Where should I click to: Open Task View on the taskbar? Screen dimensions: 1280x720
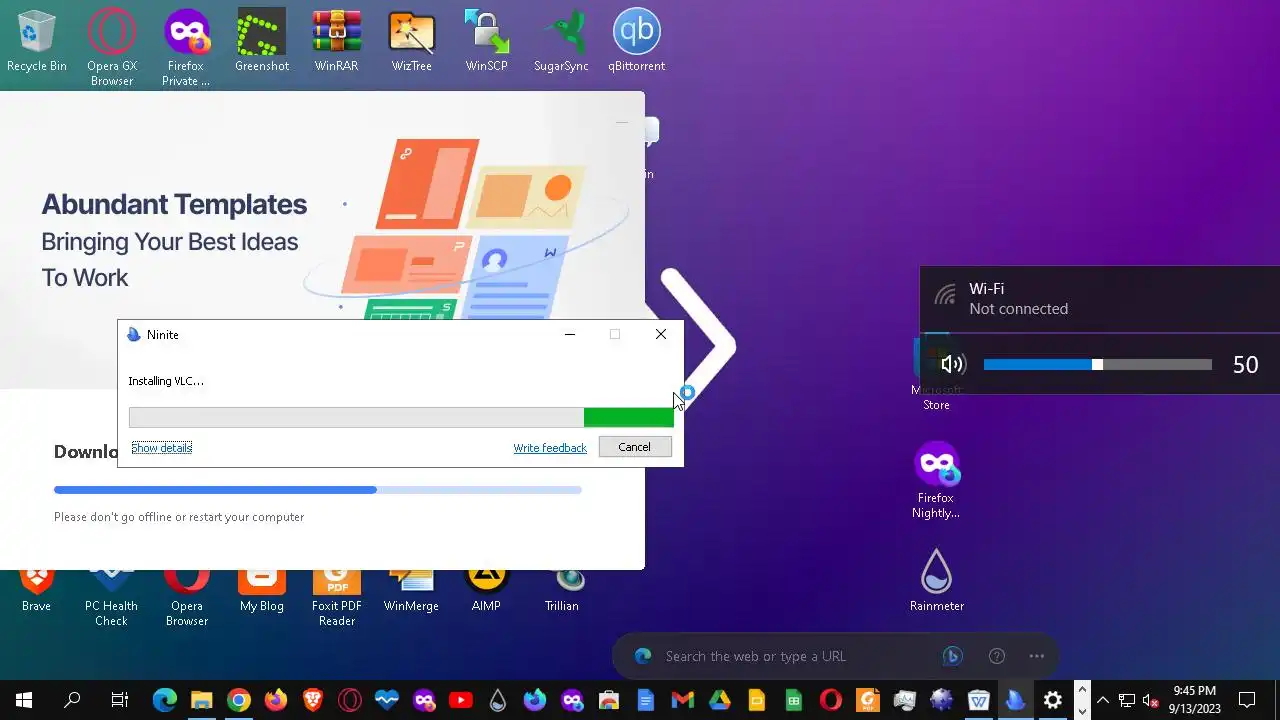click(x=119, y=700)
